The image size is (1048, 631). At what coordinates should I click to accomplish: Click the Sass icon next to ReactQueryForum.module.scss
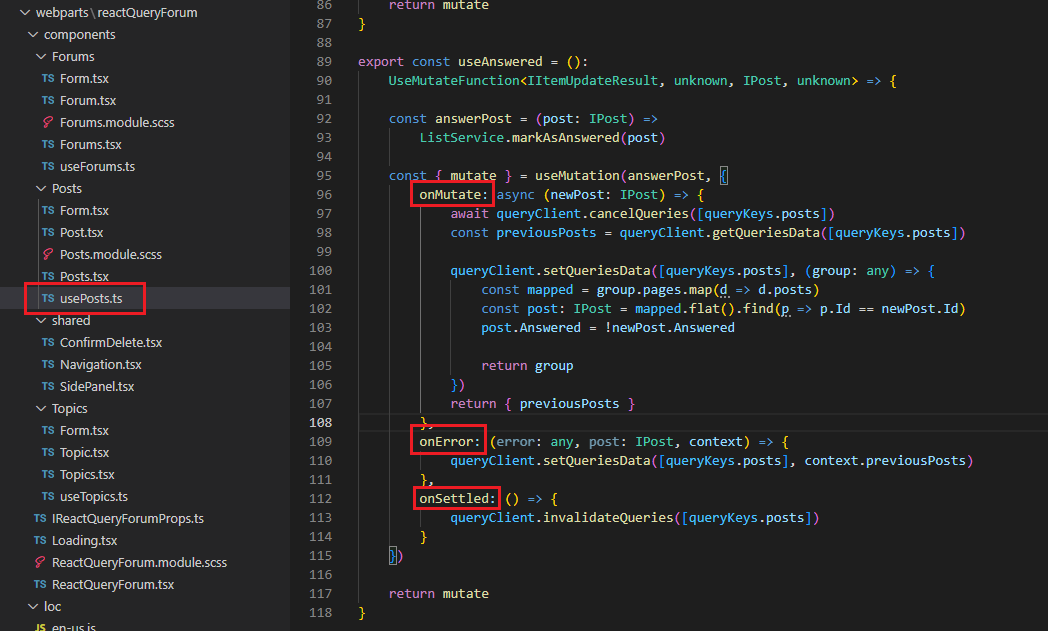(40, 562)
